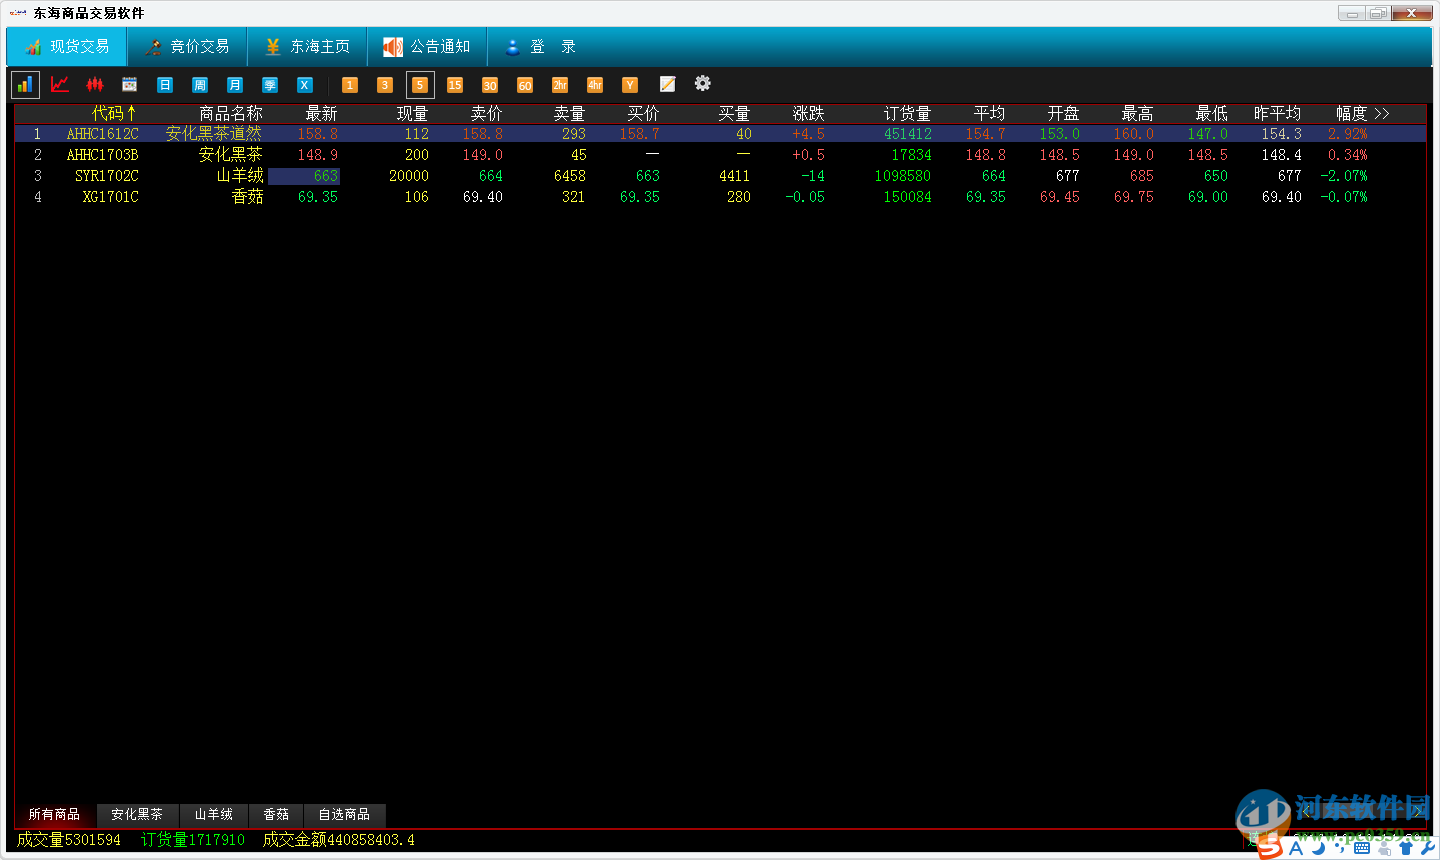Select the weekly (周) period icon
The width and height of the screenshot is (1440, 860).
[200, 85]
